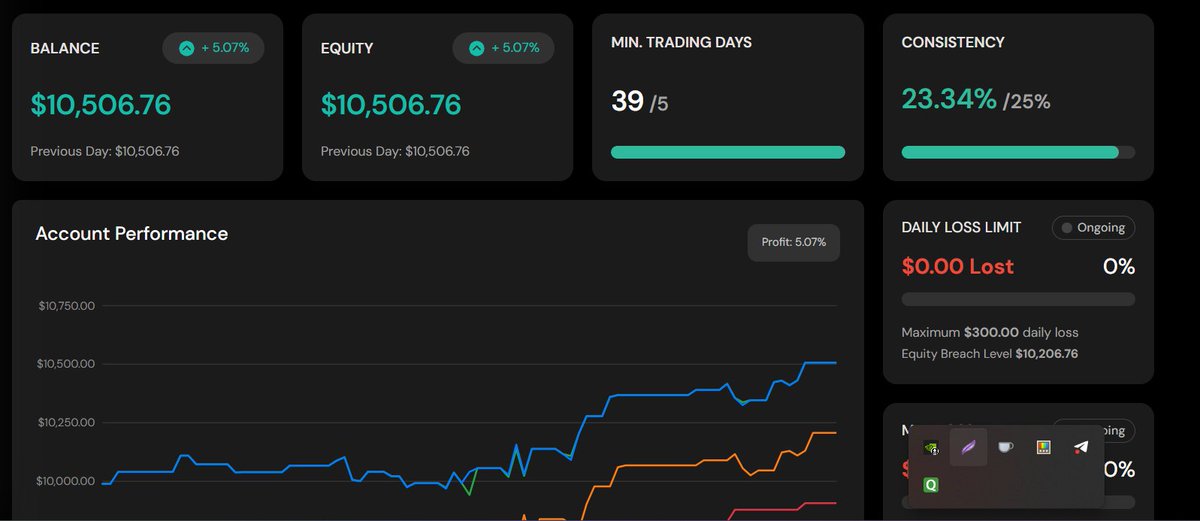Click the Min. Trading Days progress bar

728,152
